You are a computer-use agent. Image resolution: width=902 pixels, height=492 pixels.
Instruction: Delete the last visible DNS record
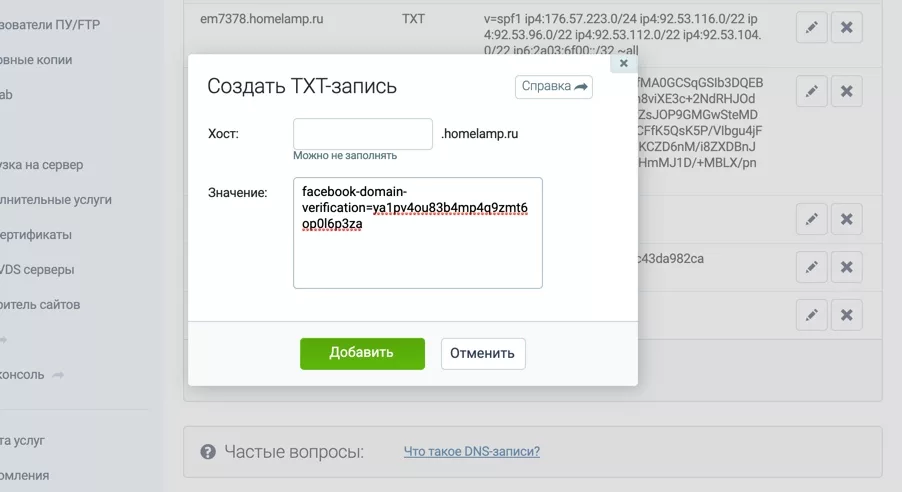click(x=846, y=315)
